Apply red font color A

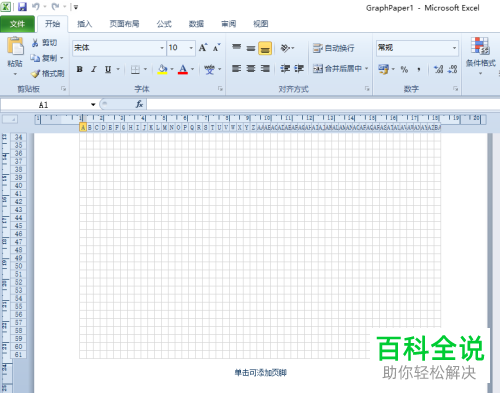(183, 69)
